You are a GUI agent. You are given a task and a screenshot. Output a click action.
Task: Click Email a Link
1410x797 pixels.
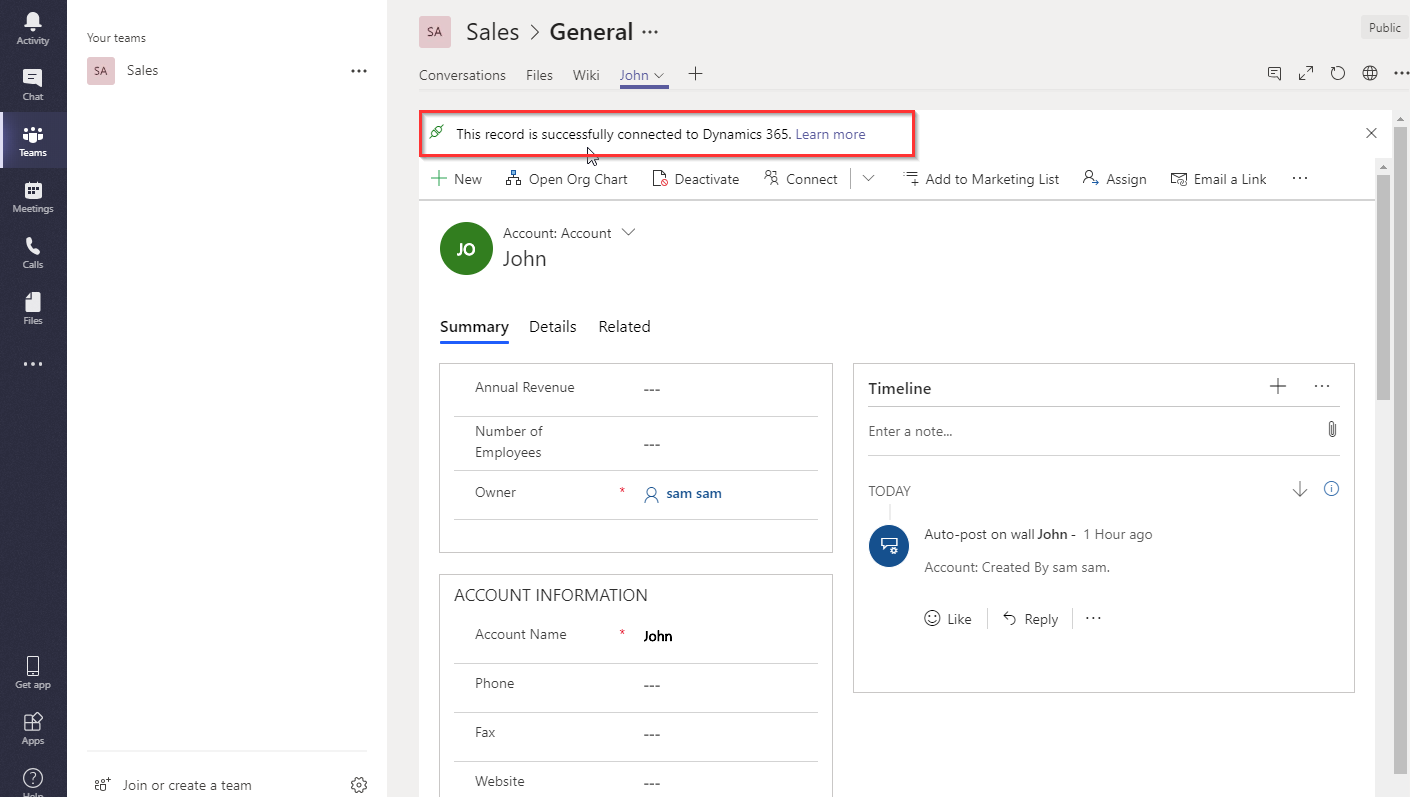pyautogui.click(x=1218, y=179)
